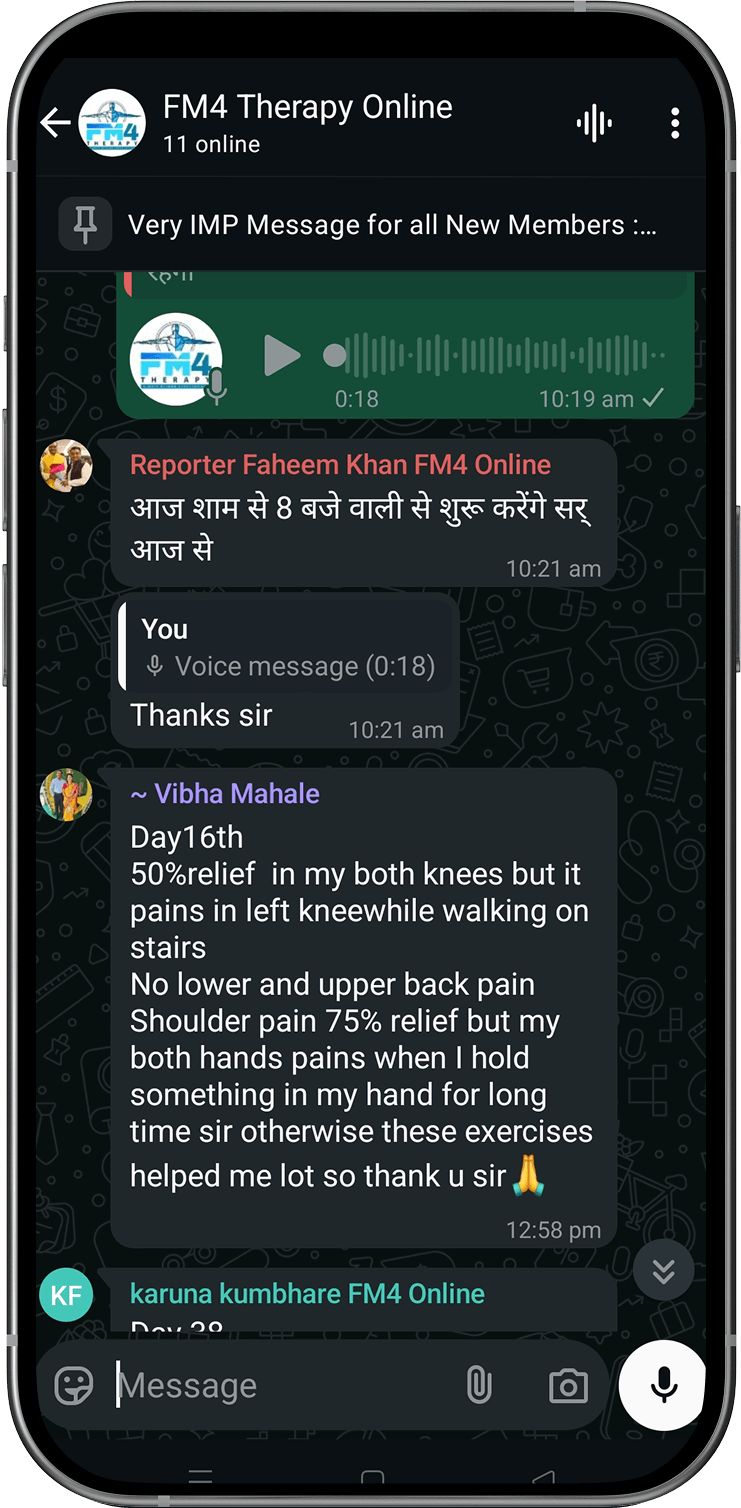Open Reporter Faheem Khan FM4 Online's contact
The width and height of the screenshot is (741, 1508).
341,465
